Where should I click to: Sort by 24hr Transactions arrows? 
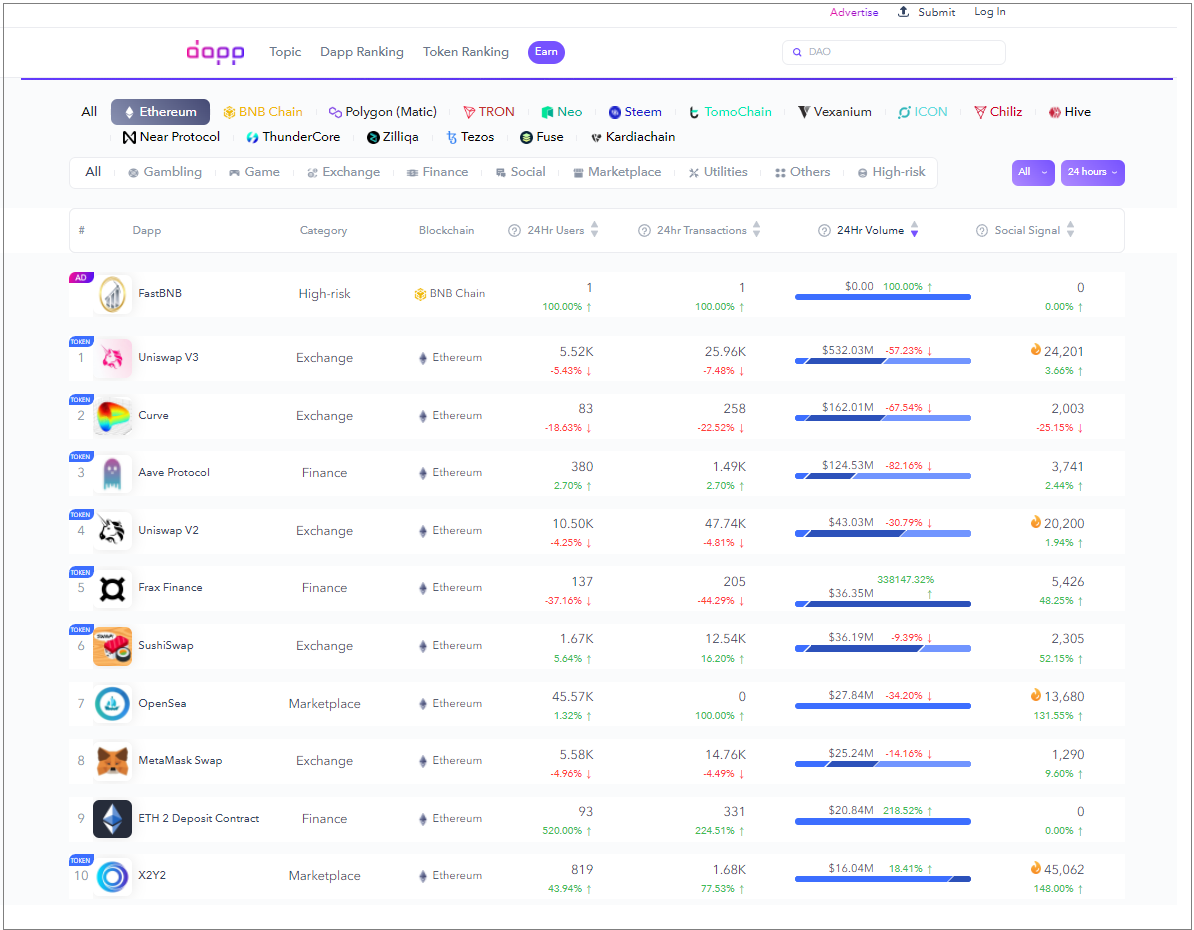[x=756, y=229]
